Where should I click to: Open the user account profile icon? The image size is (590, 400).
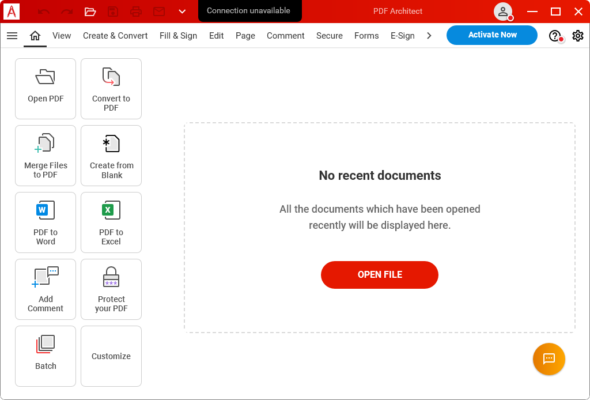pyautogui.click(x=503, y=12)
